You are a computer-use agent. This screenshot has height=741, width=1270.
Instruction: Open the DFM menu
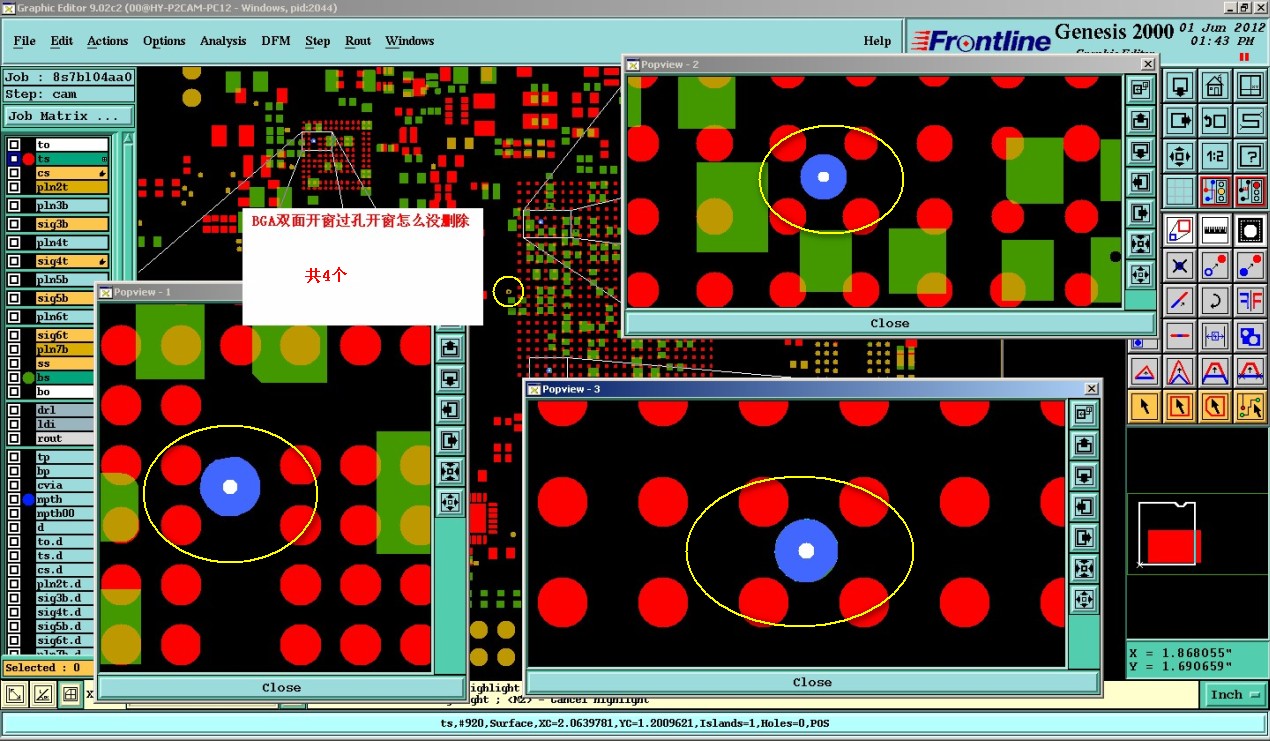point(276,41)
